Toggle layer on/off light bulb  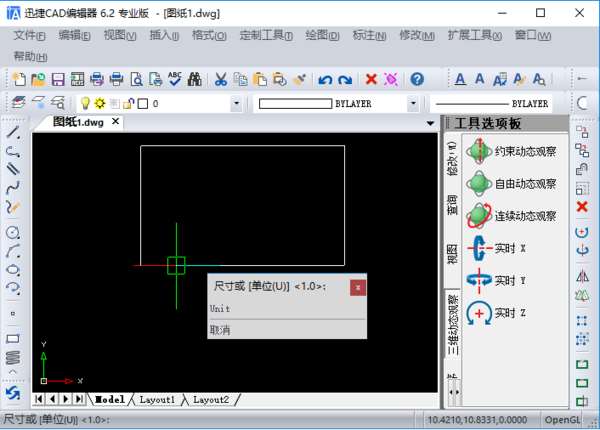tap(85, 103)
